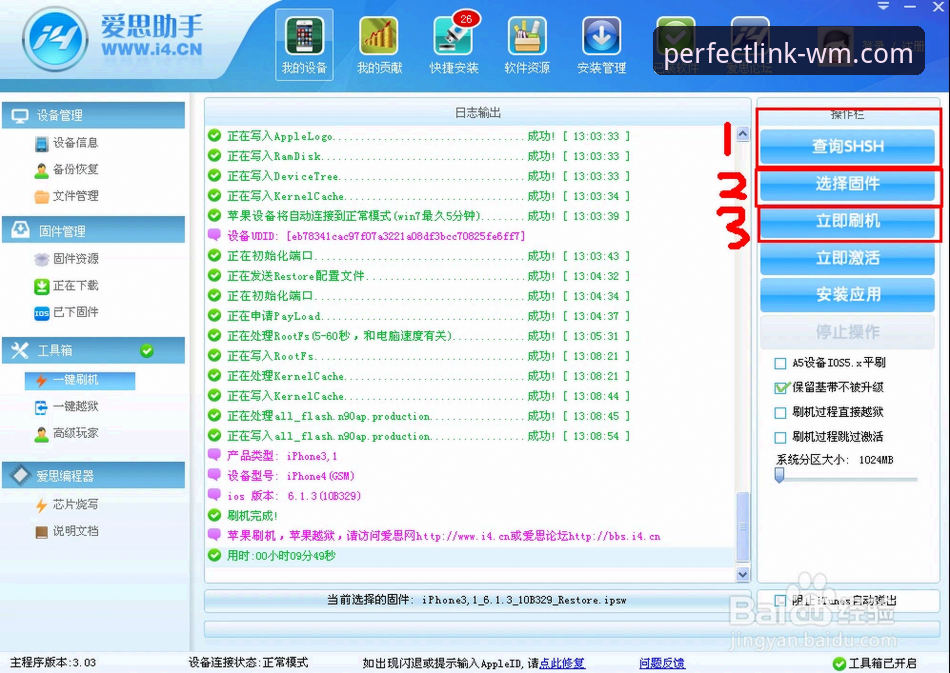Open 高级玩家 in sidebar
Screen dimensions: 950x673
(x=67, y=434)
